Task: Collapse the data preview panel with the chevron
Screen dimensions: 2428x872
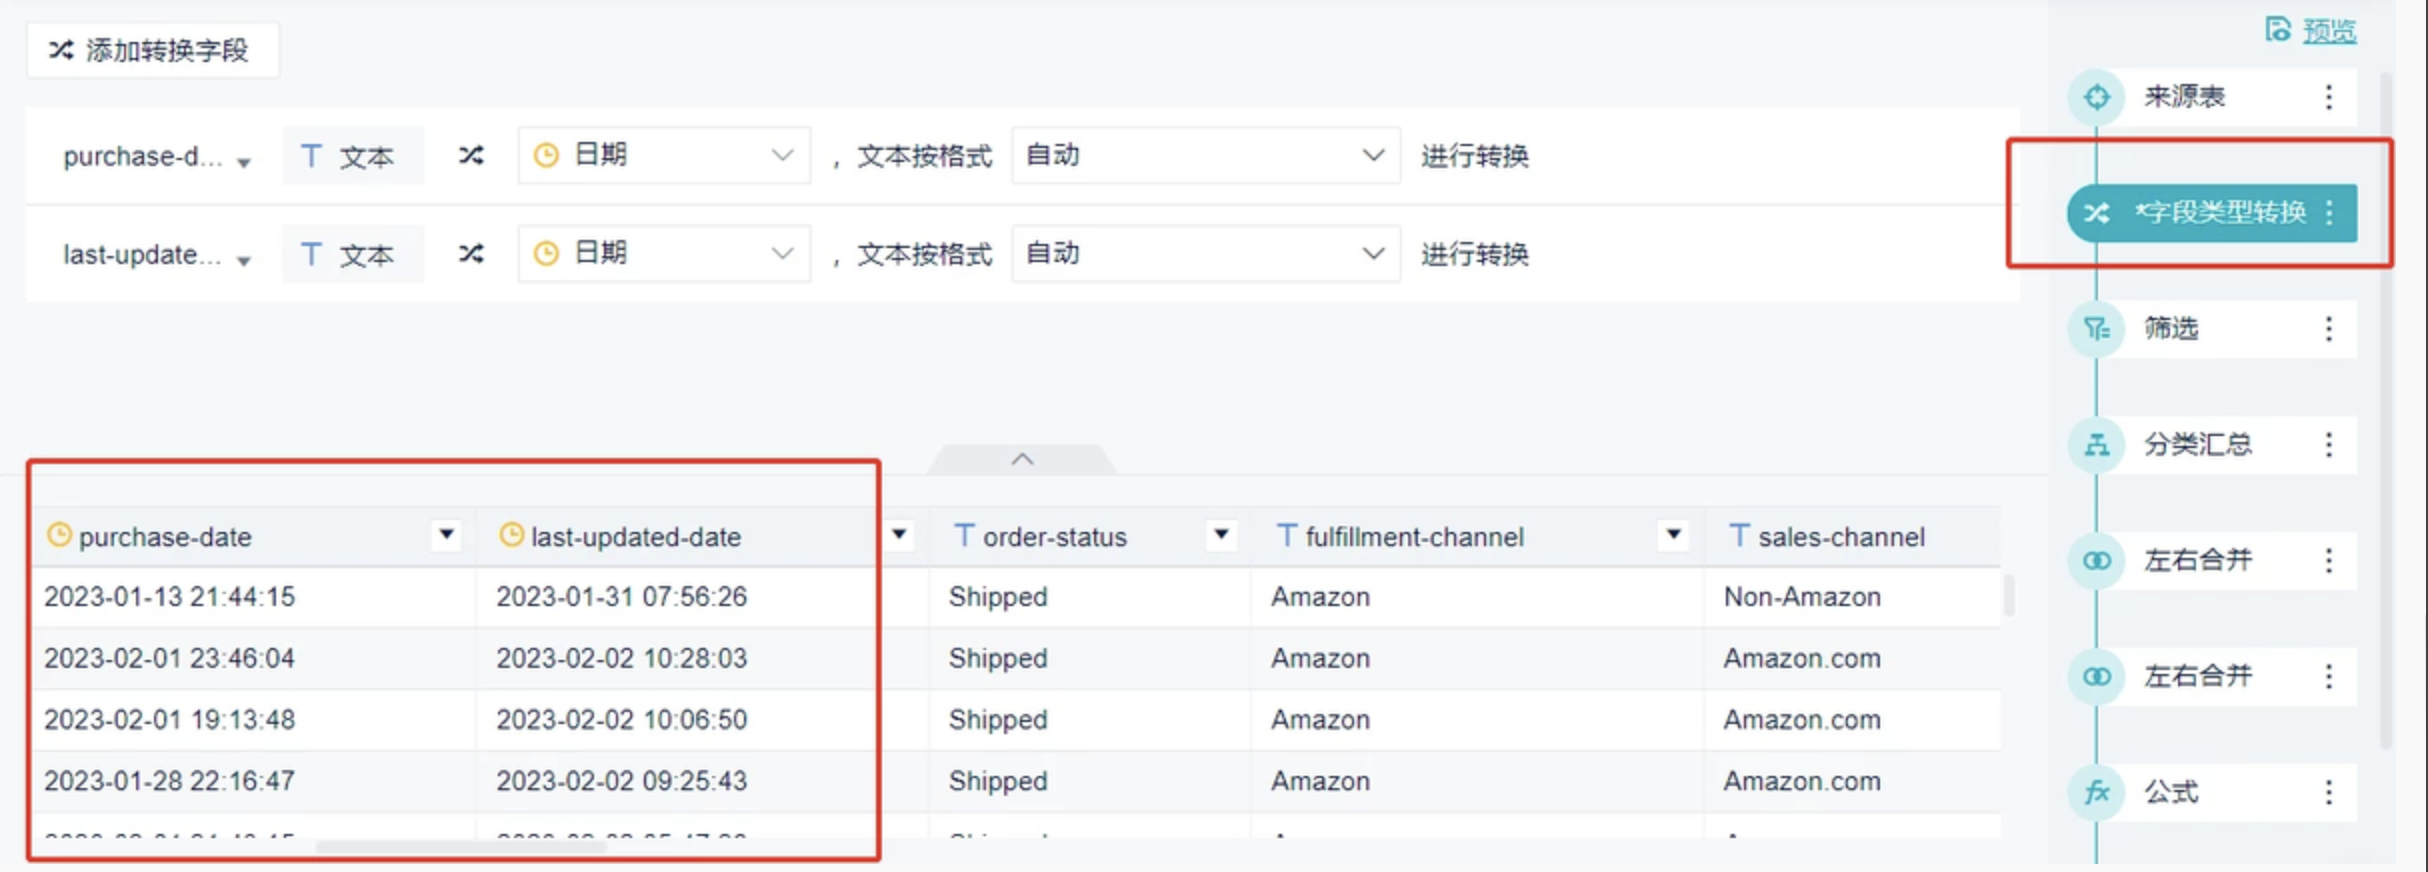Action: 1022,459
